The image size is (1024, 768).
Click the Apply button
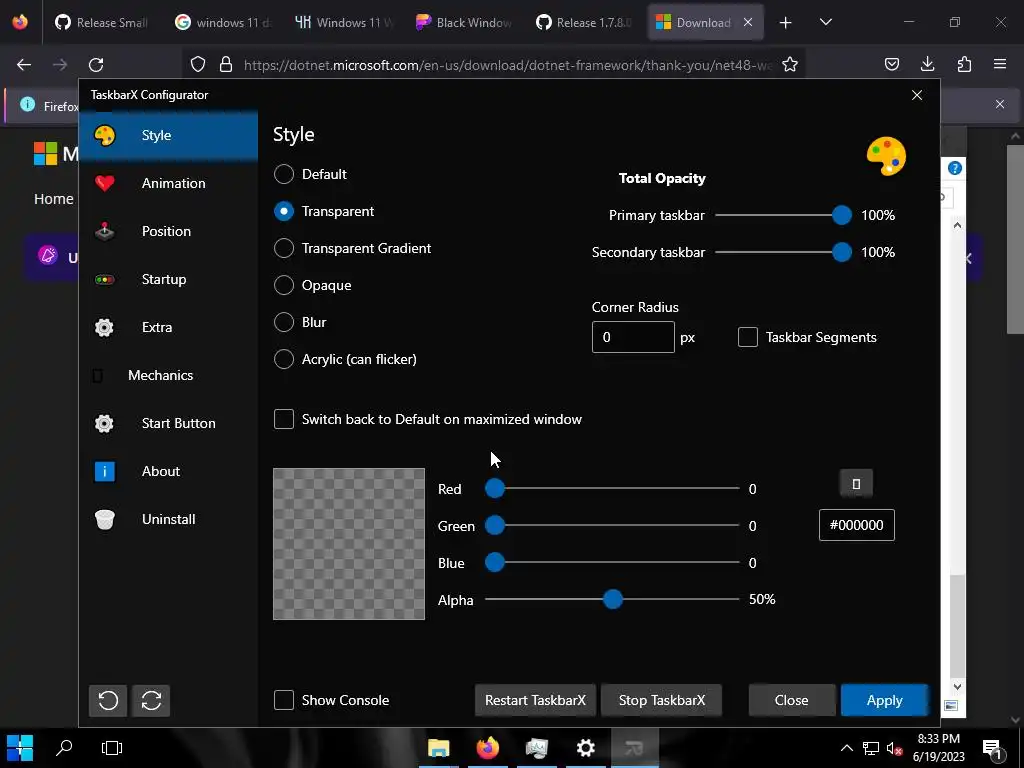pyautogui.click(x=884, y=700)
